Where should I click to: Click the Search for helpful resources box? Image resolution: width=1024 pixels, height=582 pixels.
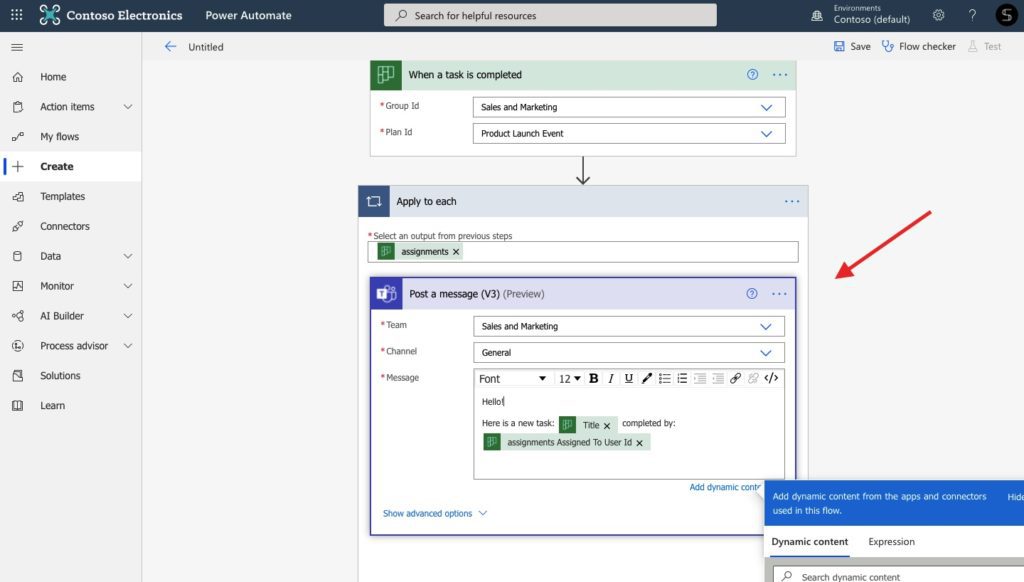[550, 15]
